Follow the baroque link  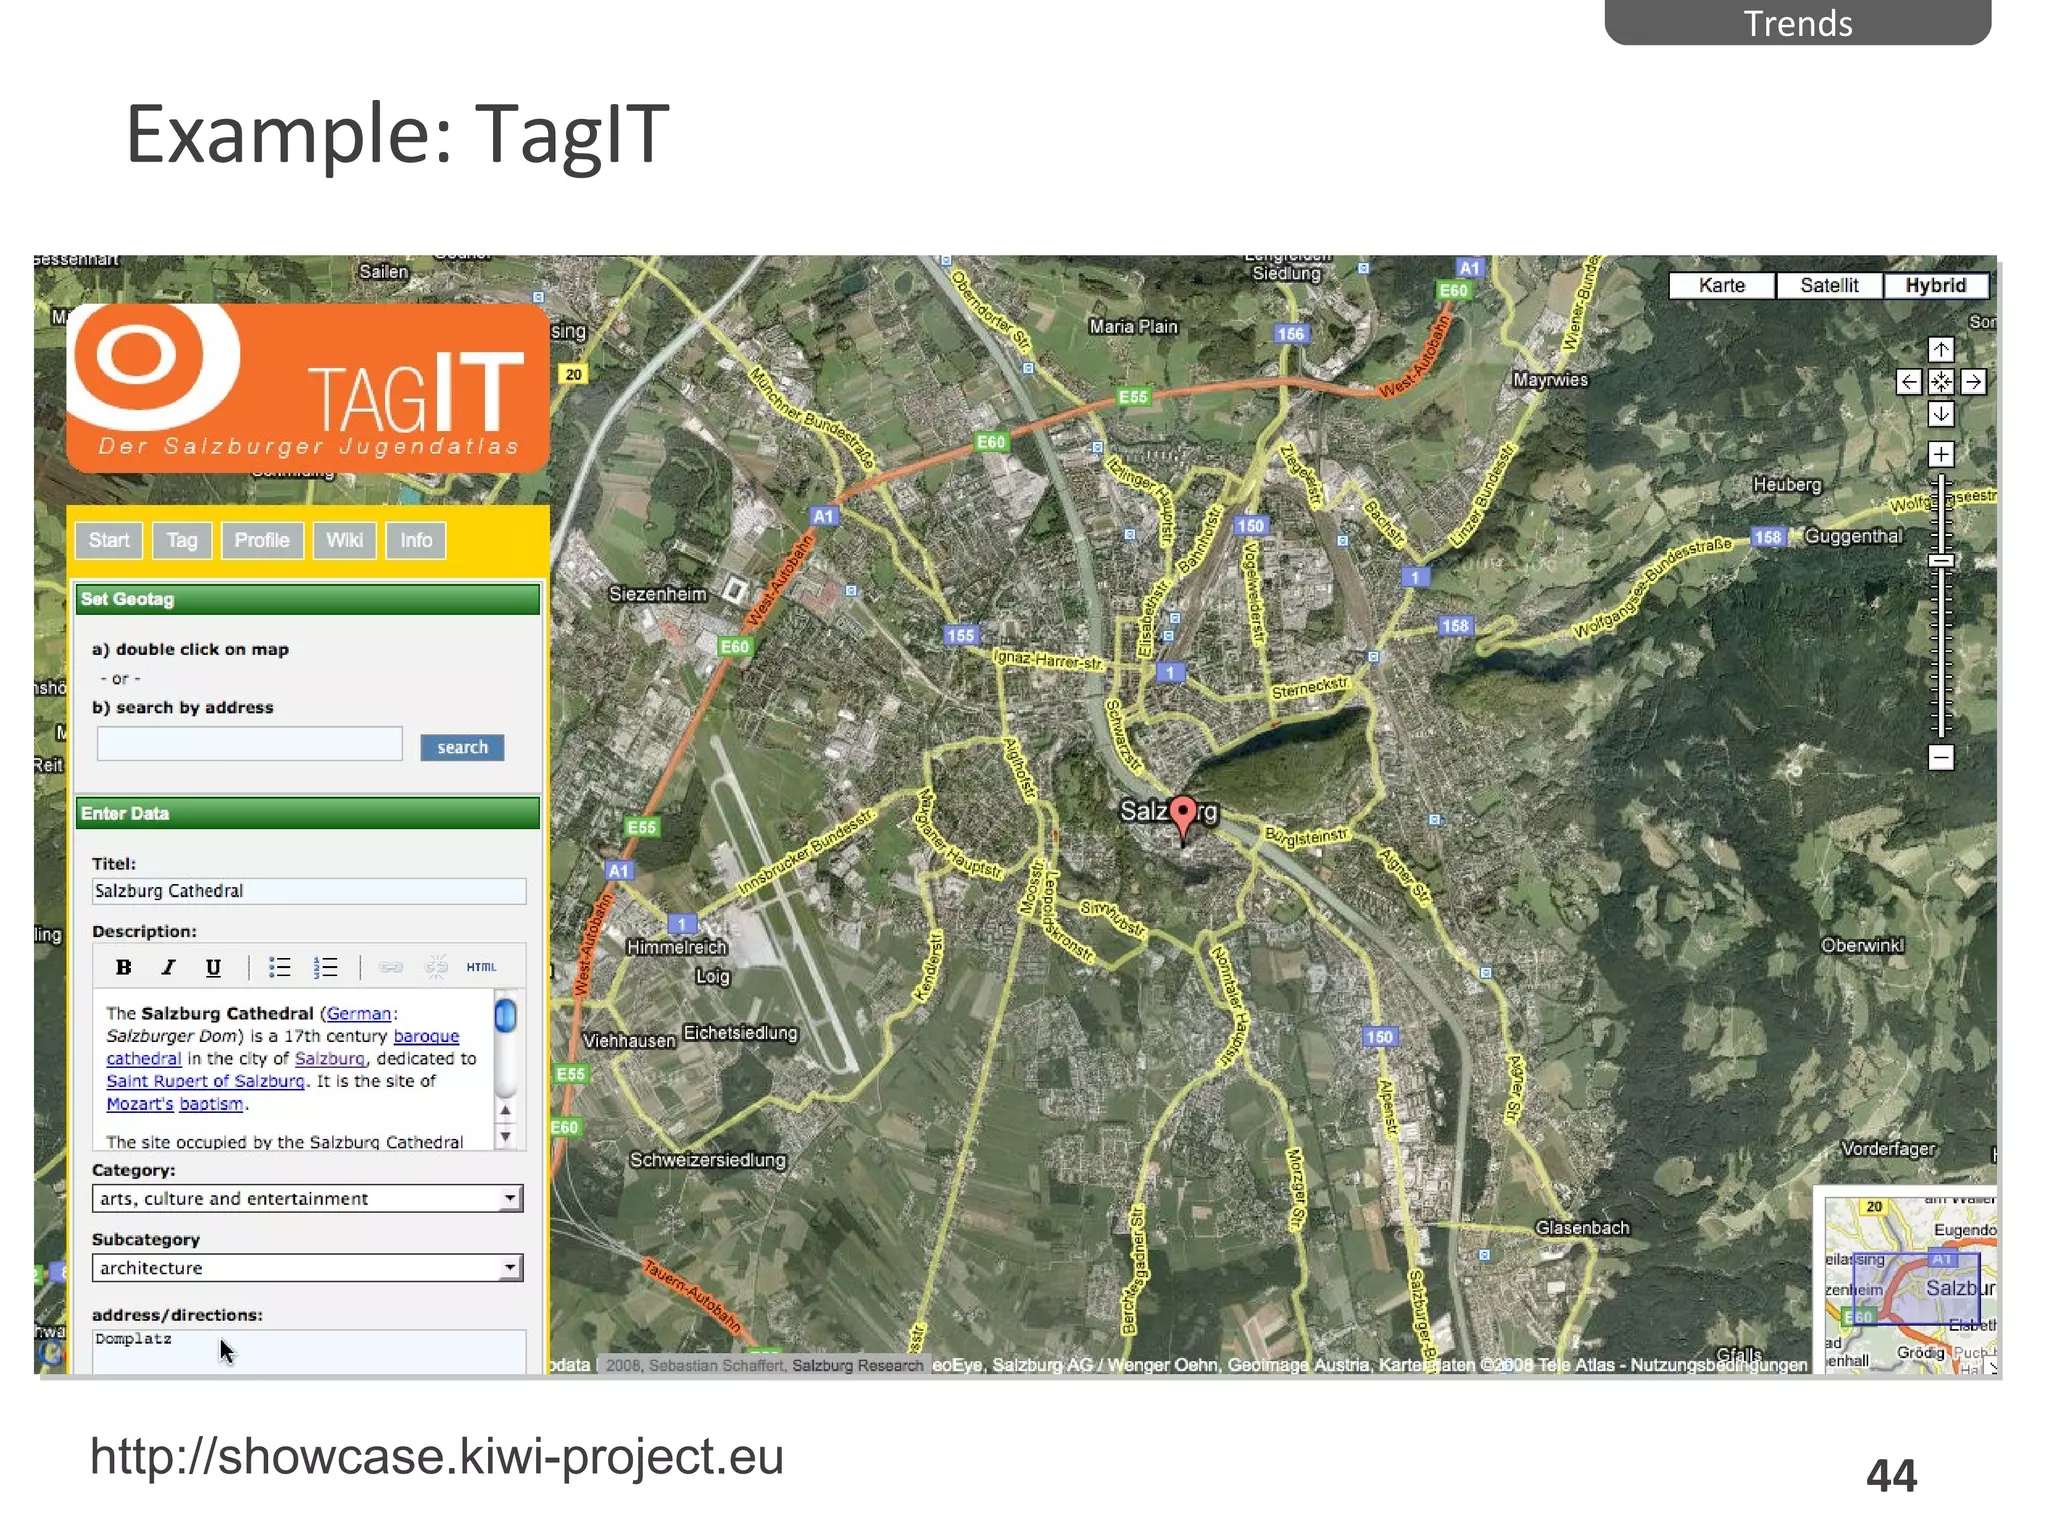(426, 1036)
